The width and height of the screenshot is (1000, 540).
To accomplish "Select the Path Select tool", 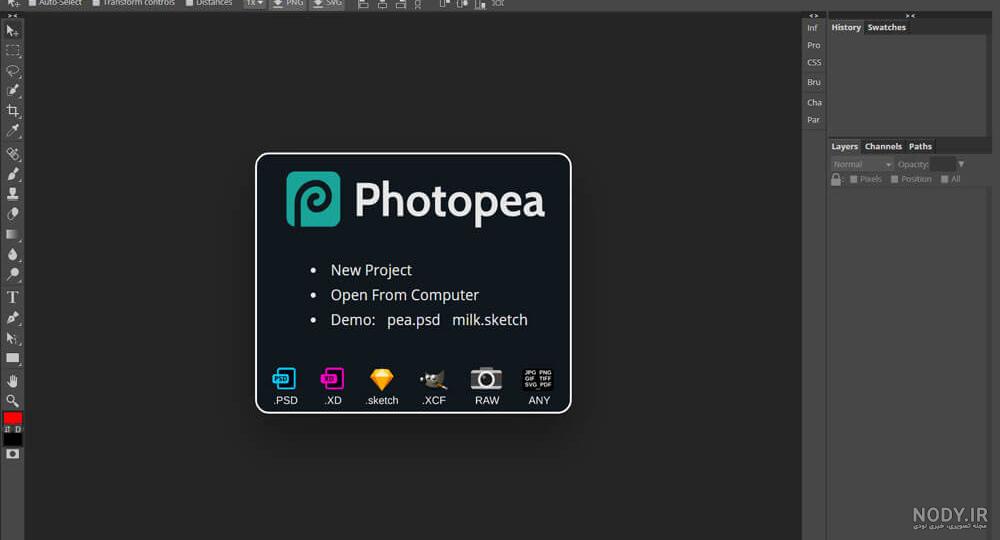I will (x=12, y=338).
